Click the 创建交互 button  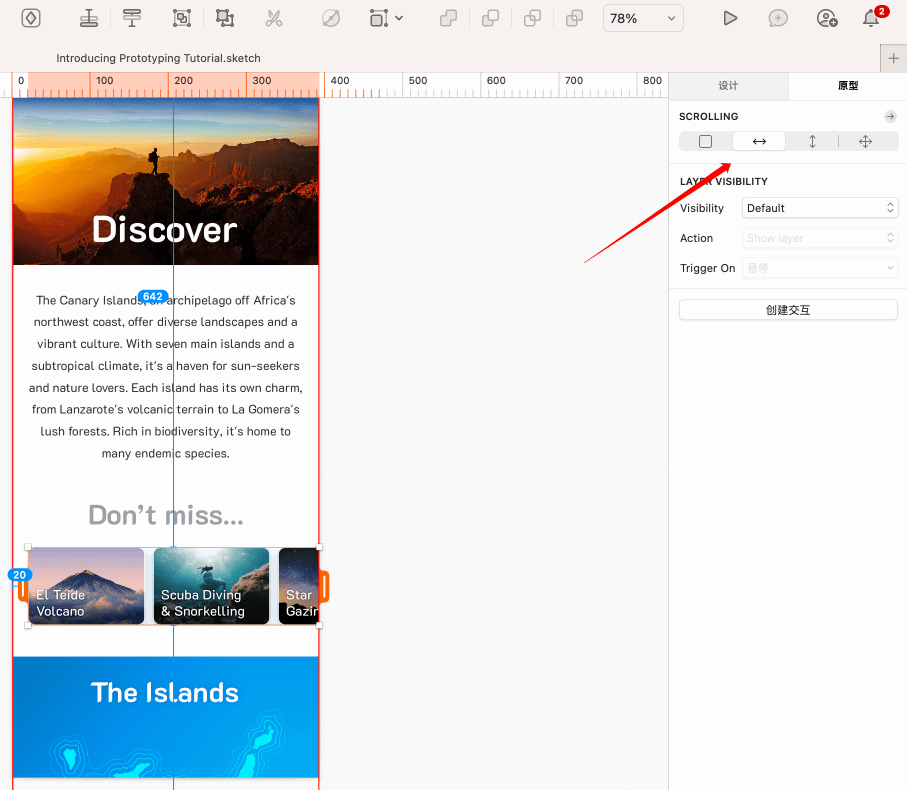point(788,310)
